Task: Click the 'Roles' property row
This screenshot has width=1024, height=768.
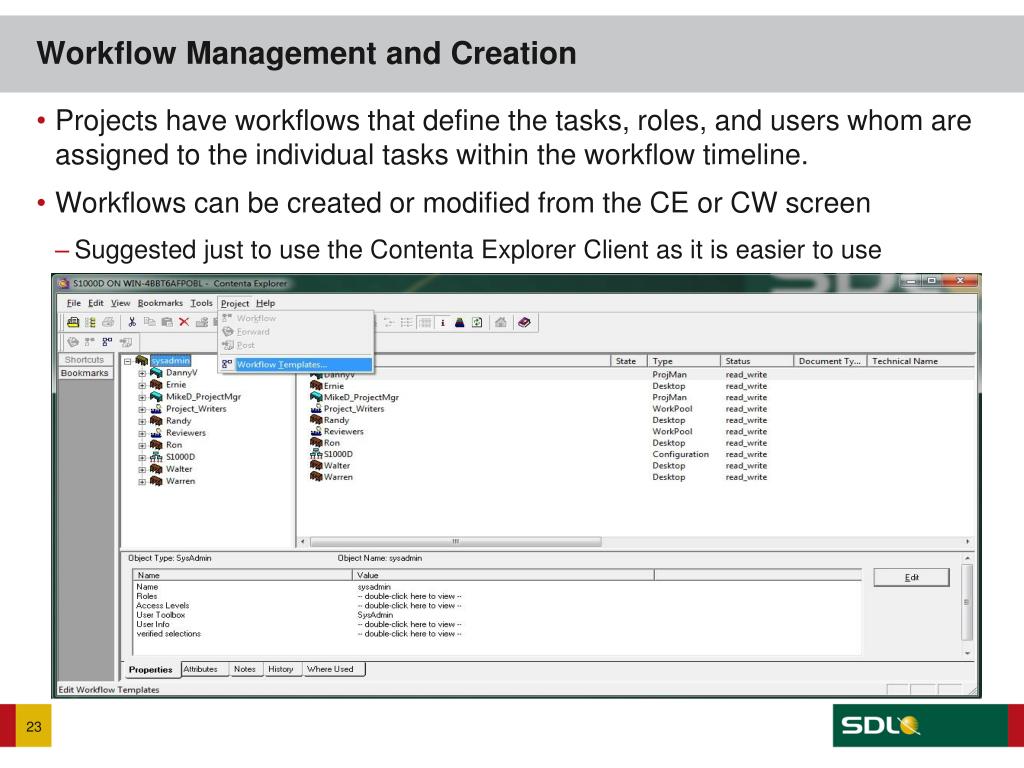Action: tap(496, 596)
